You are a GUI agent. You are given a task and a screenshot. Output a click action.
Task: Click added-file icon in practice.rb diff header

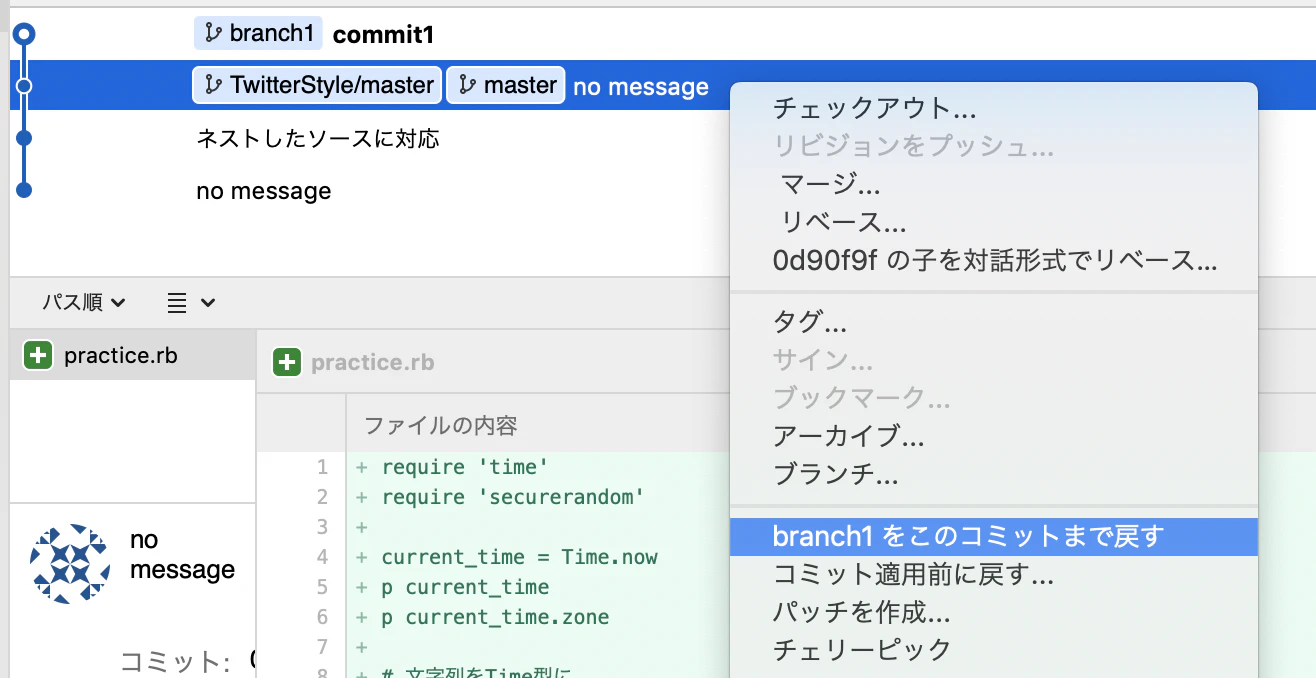point(287,362)
